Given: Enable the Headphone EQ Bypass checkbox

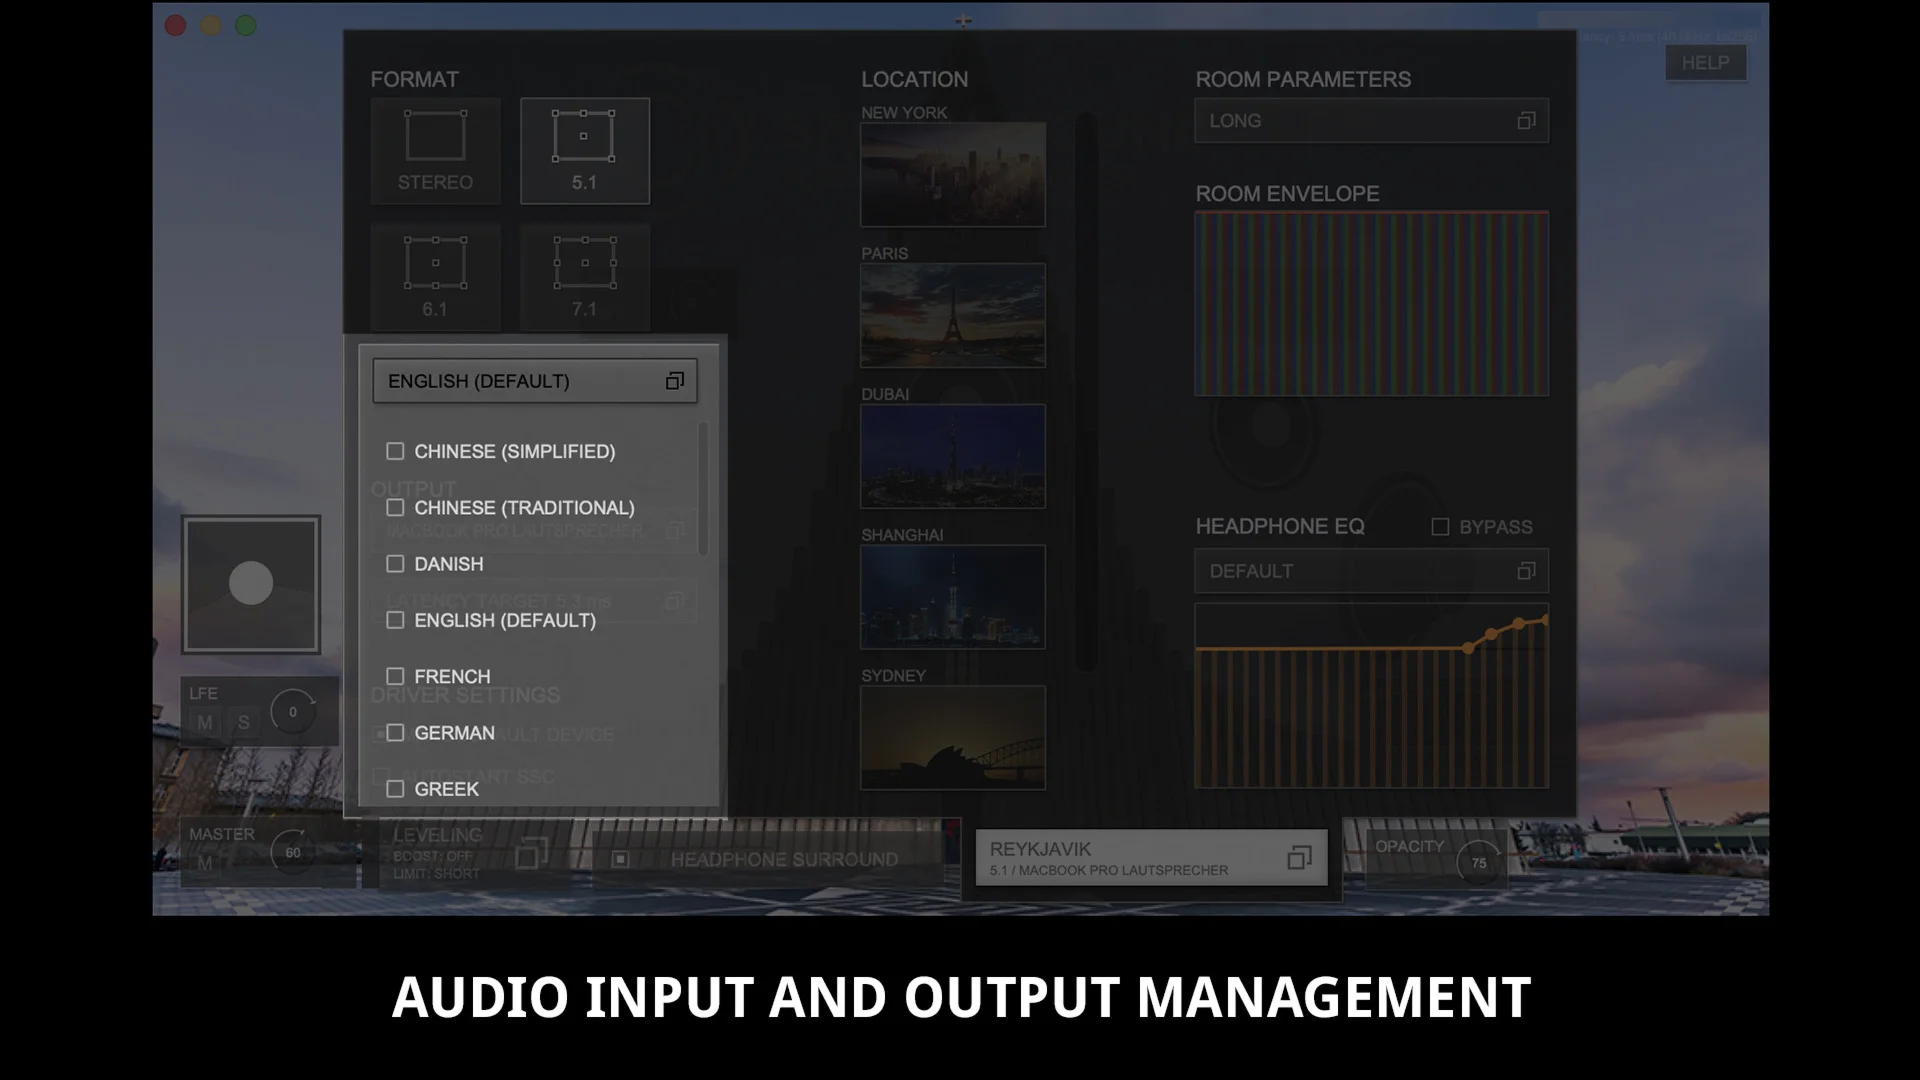Looking at the screenshot, I should coord(1440,527).
